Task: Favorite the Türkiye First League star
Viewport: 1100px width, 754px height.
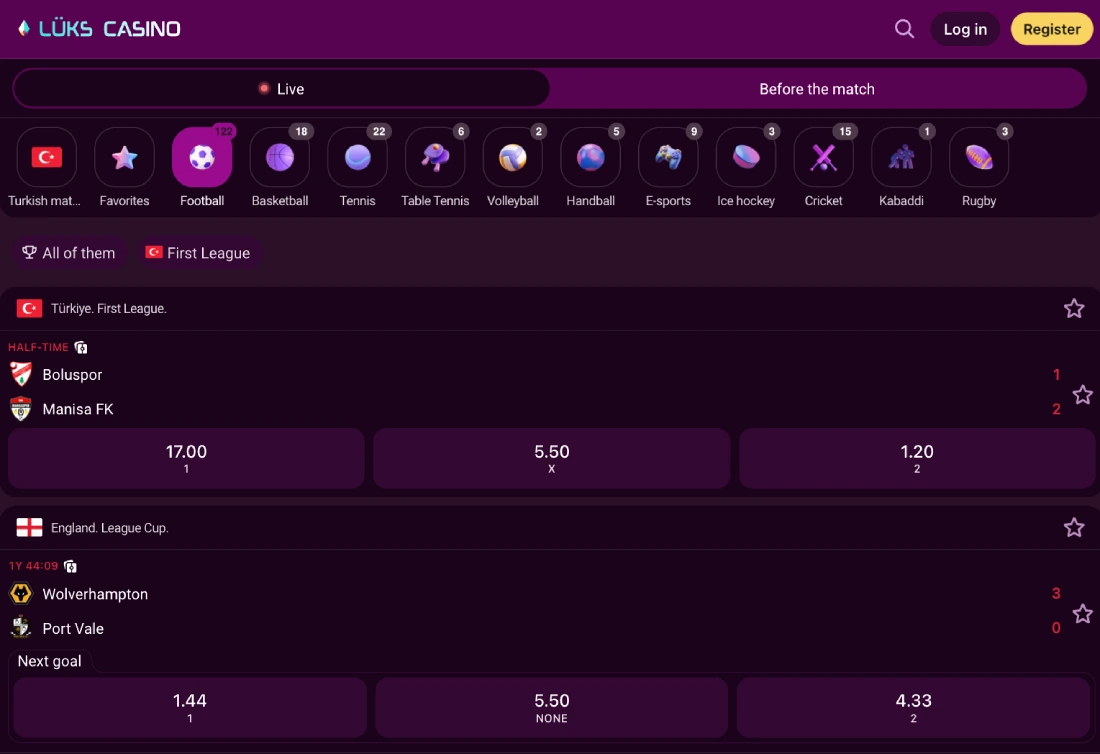Action: pos(1073,309)
